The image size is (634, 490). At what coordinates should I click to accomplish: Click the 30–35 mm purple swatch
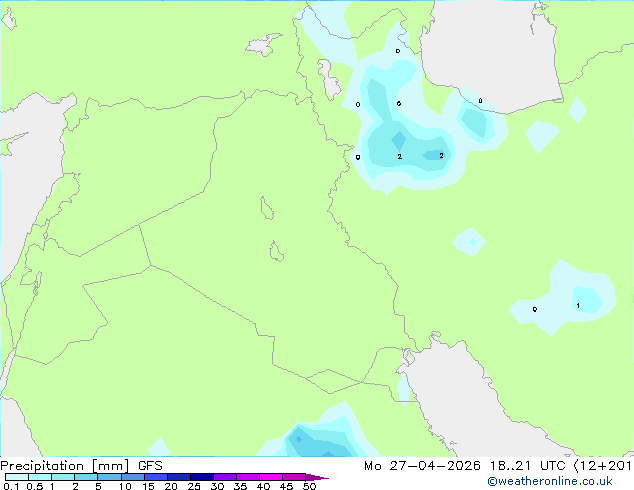(x=224, y=477)
